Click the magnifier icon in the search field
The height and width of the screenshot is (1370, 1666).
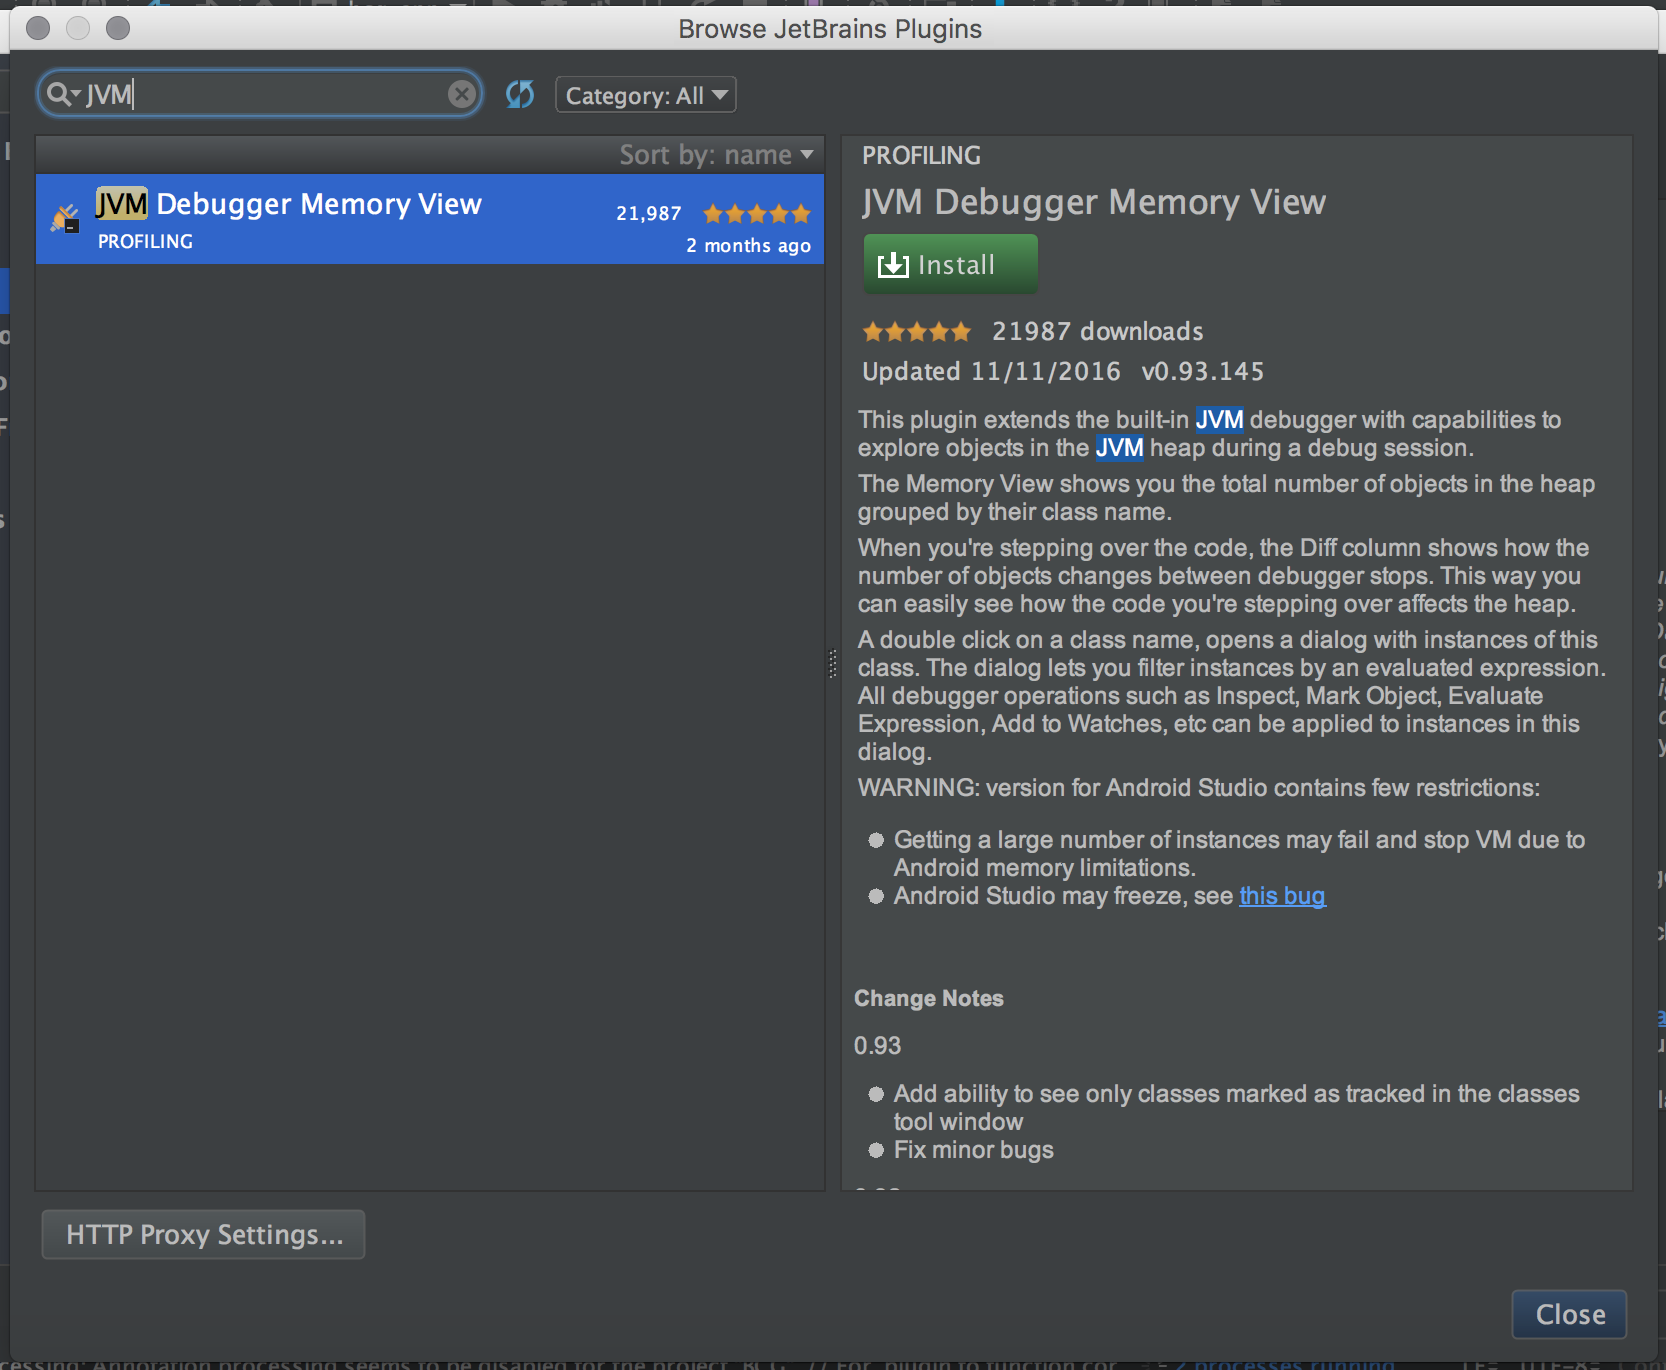pyautogui.click(x=58, y=93)
